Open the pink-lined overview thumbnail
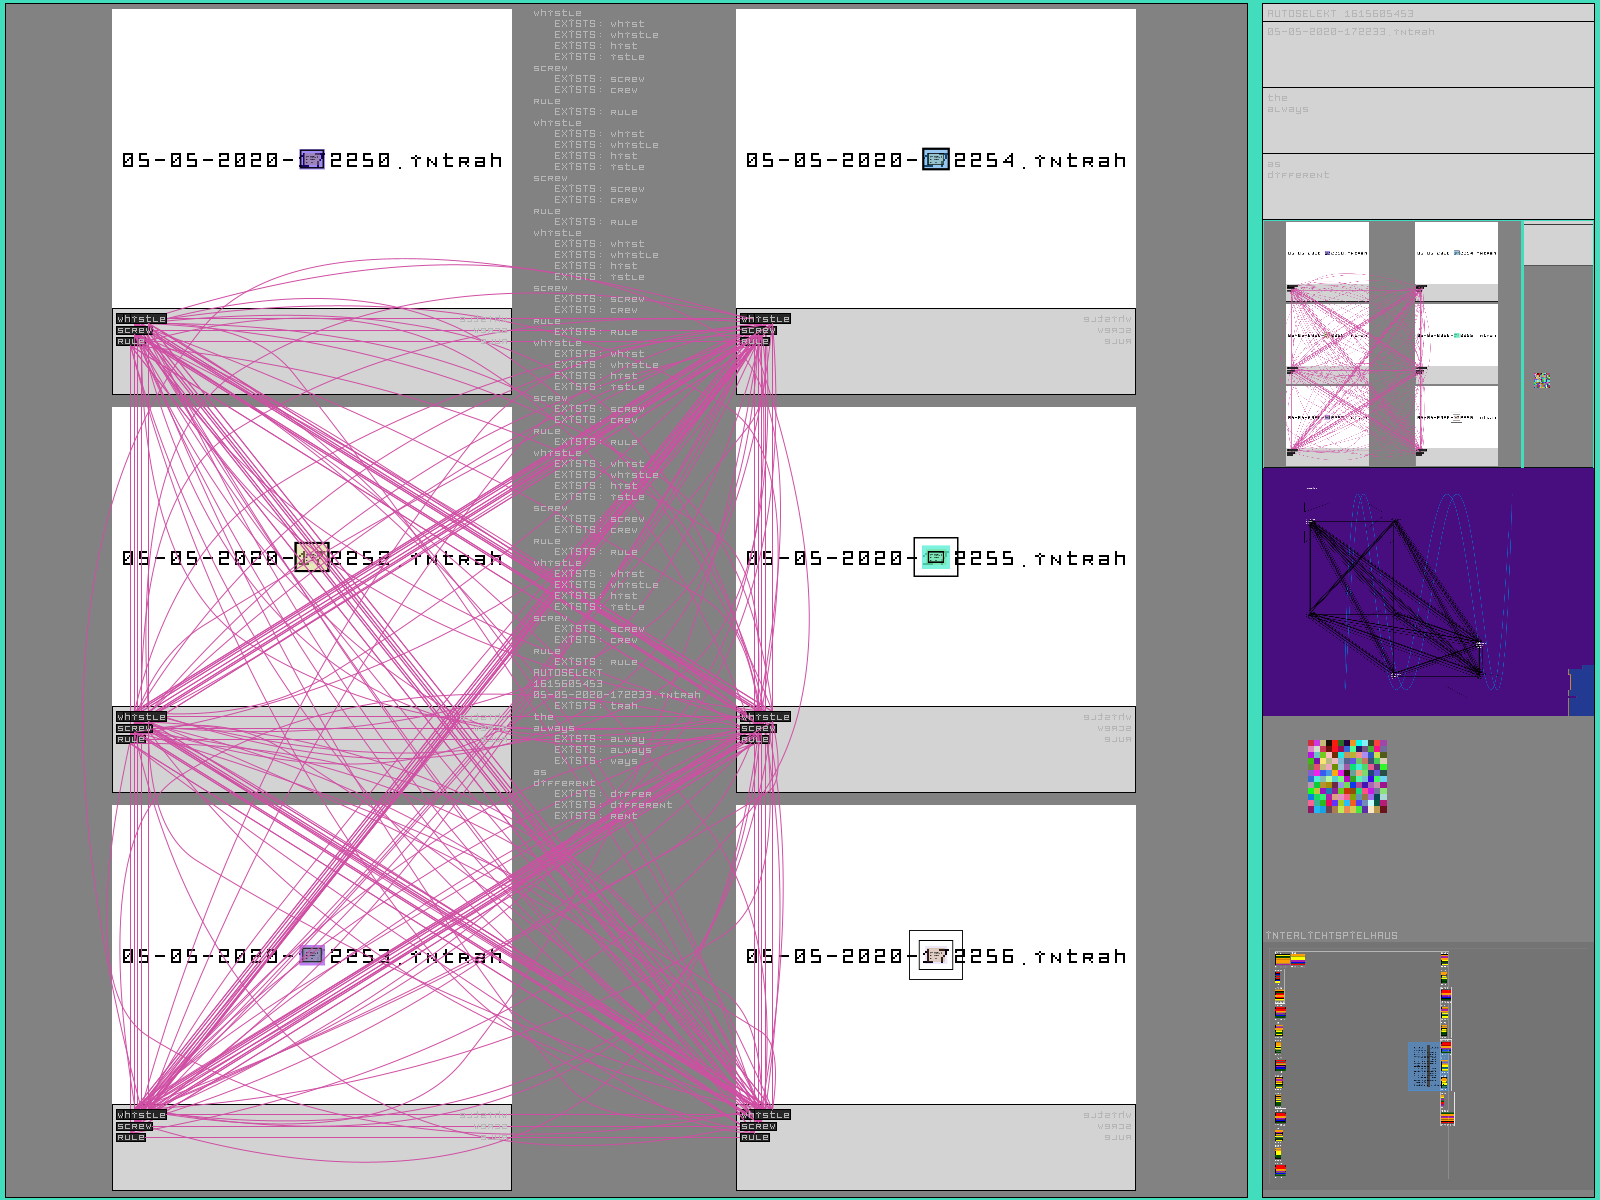 click(1390, 344)
